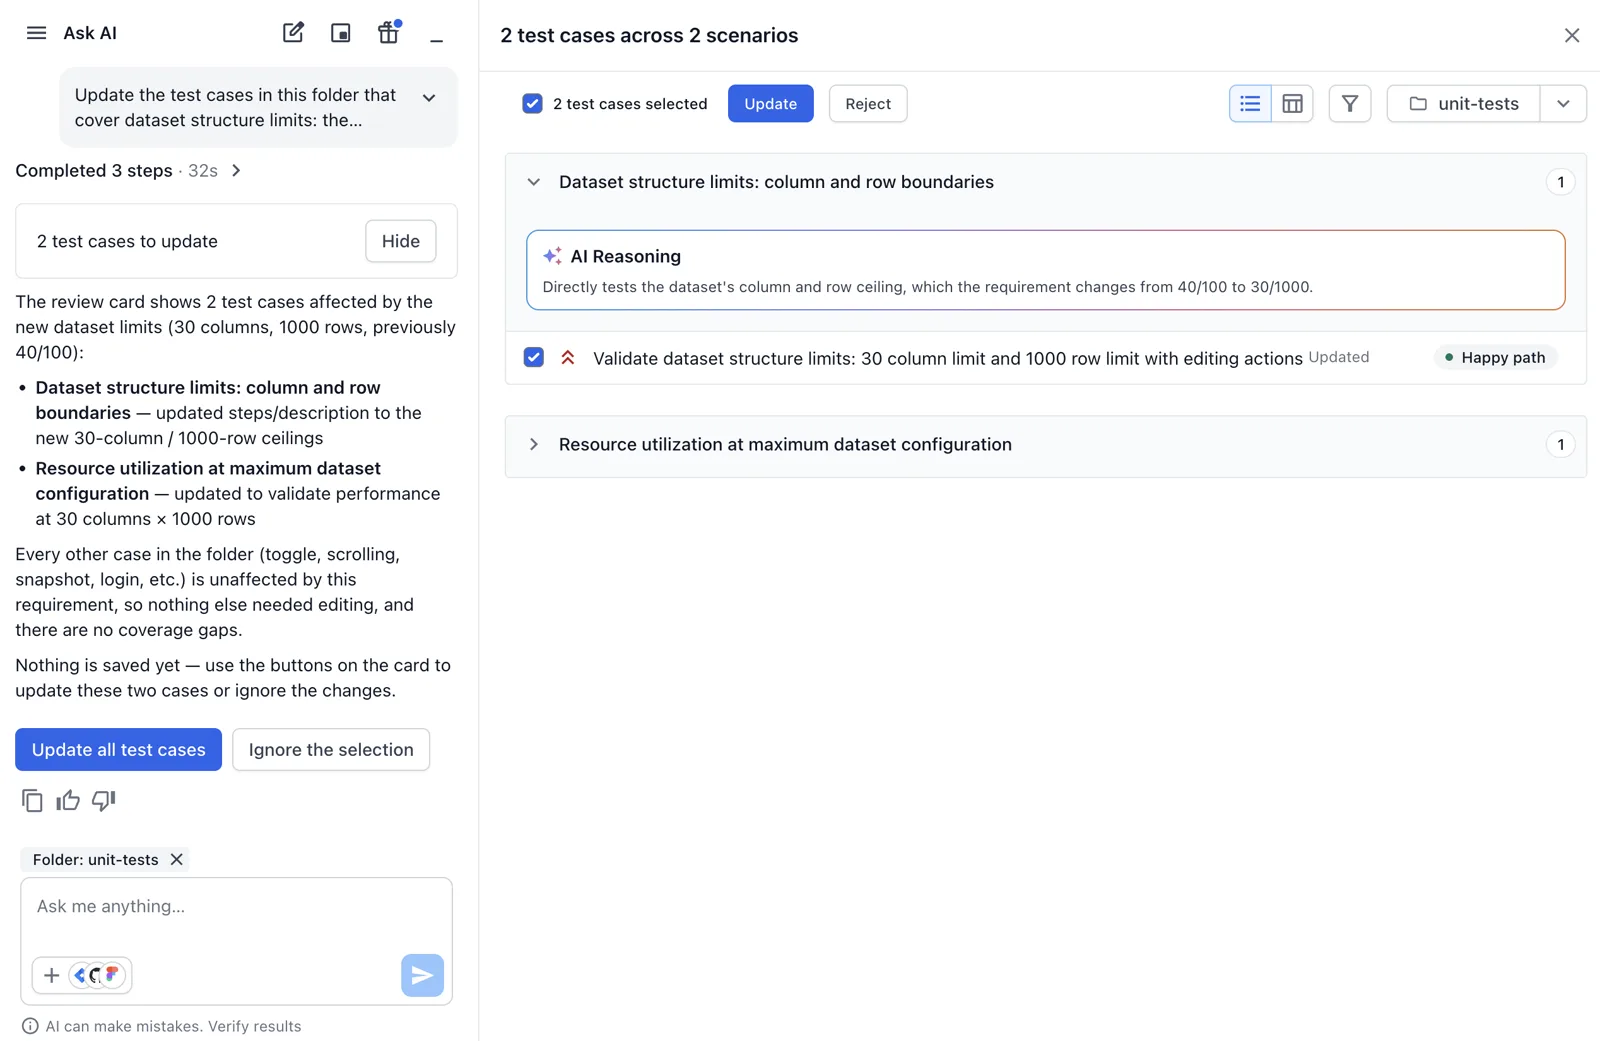
Task: Click the AI Reasoning box
Action: (x=1046, y=270)
